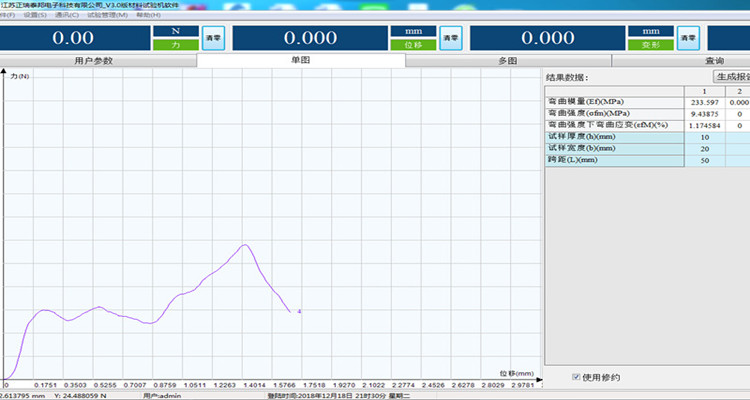Viewport: 750px width, 400px height.
Task: Switch to the 单图 single chart tab
Action: point(300,61)
